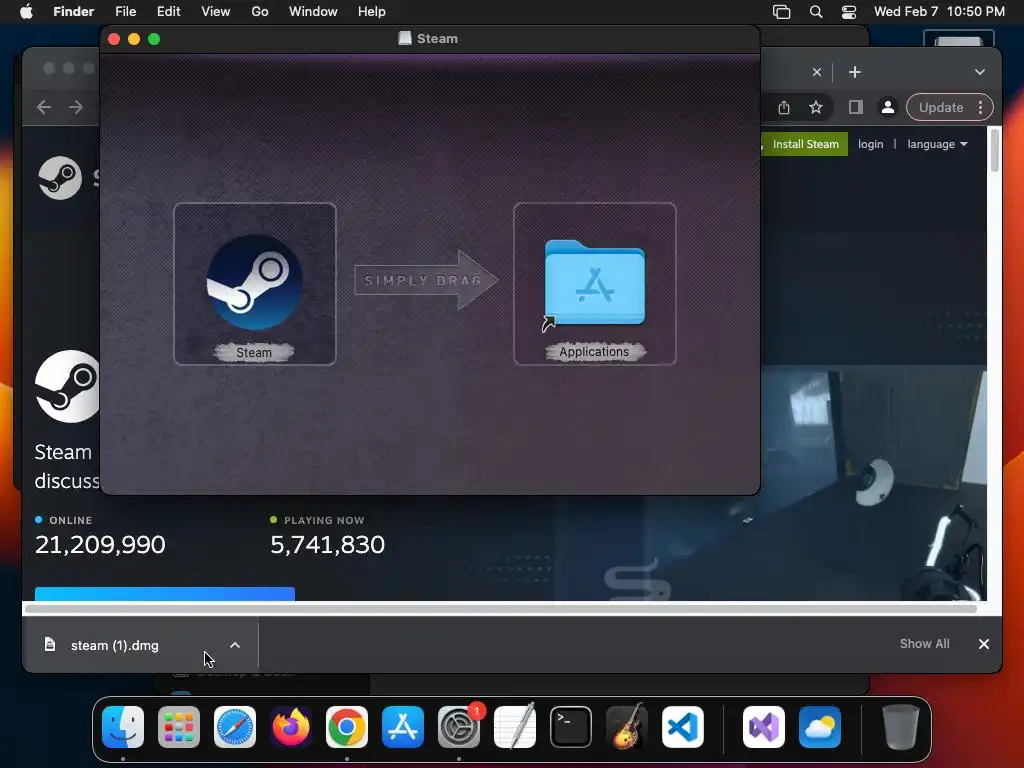Click the Chrome vertical scrollbar
The image size is (1024, 768).
click(x=995, y=152)
